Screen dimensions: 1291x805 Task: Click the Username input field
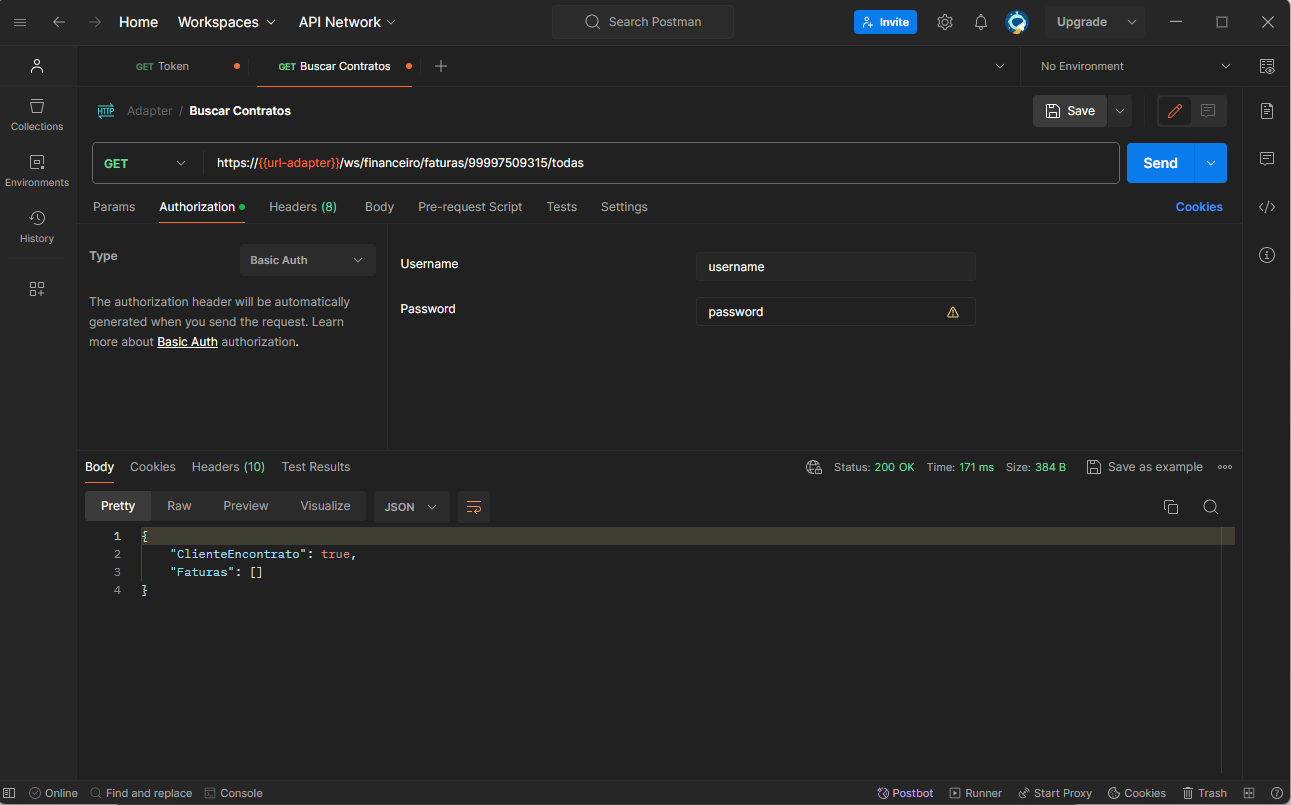tap(836, 267)
